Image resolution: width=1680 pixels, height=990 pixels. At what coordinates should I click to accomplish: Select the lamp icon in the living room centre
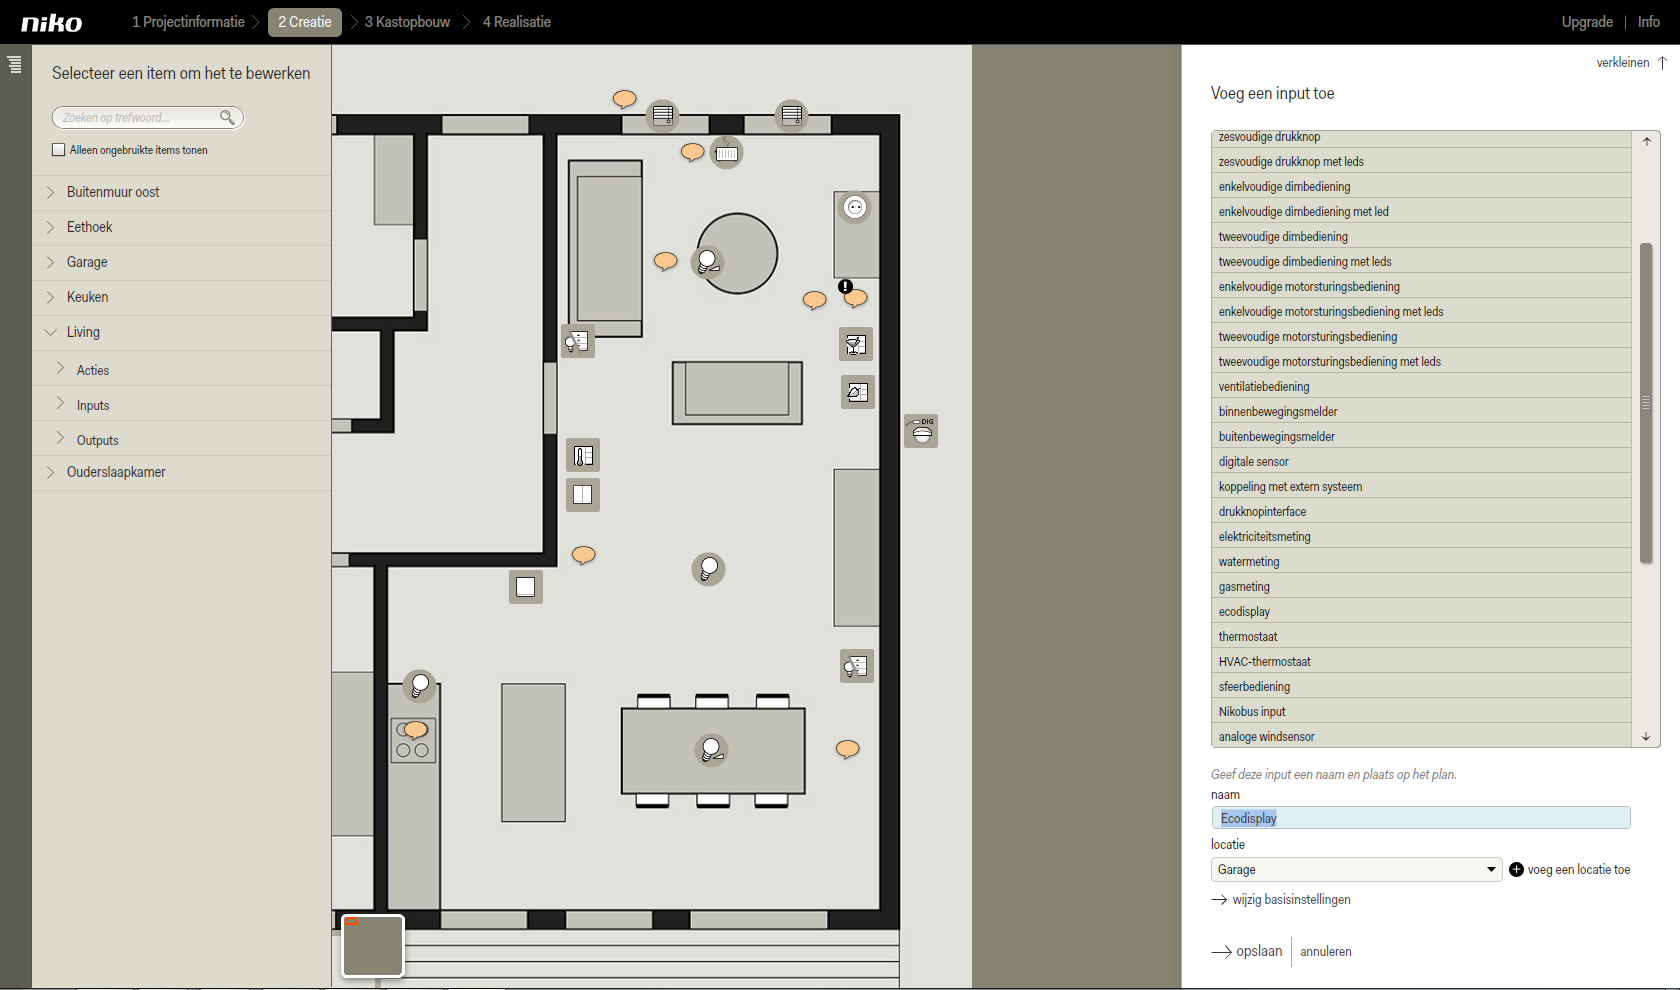708,569
